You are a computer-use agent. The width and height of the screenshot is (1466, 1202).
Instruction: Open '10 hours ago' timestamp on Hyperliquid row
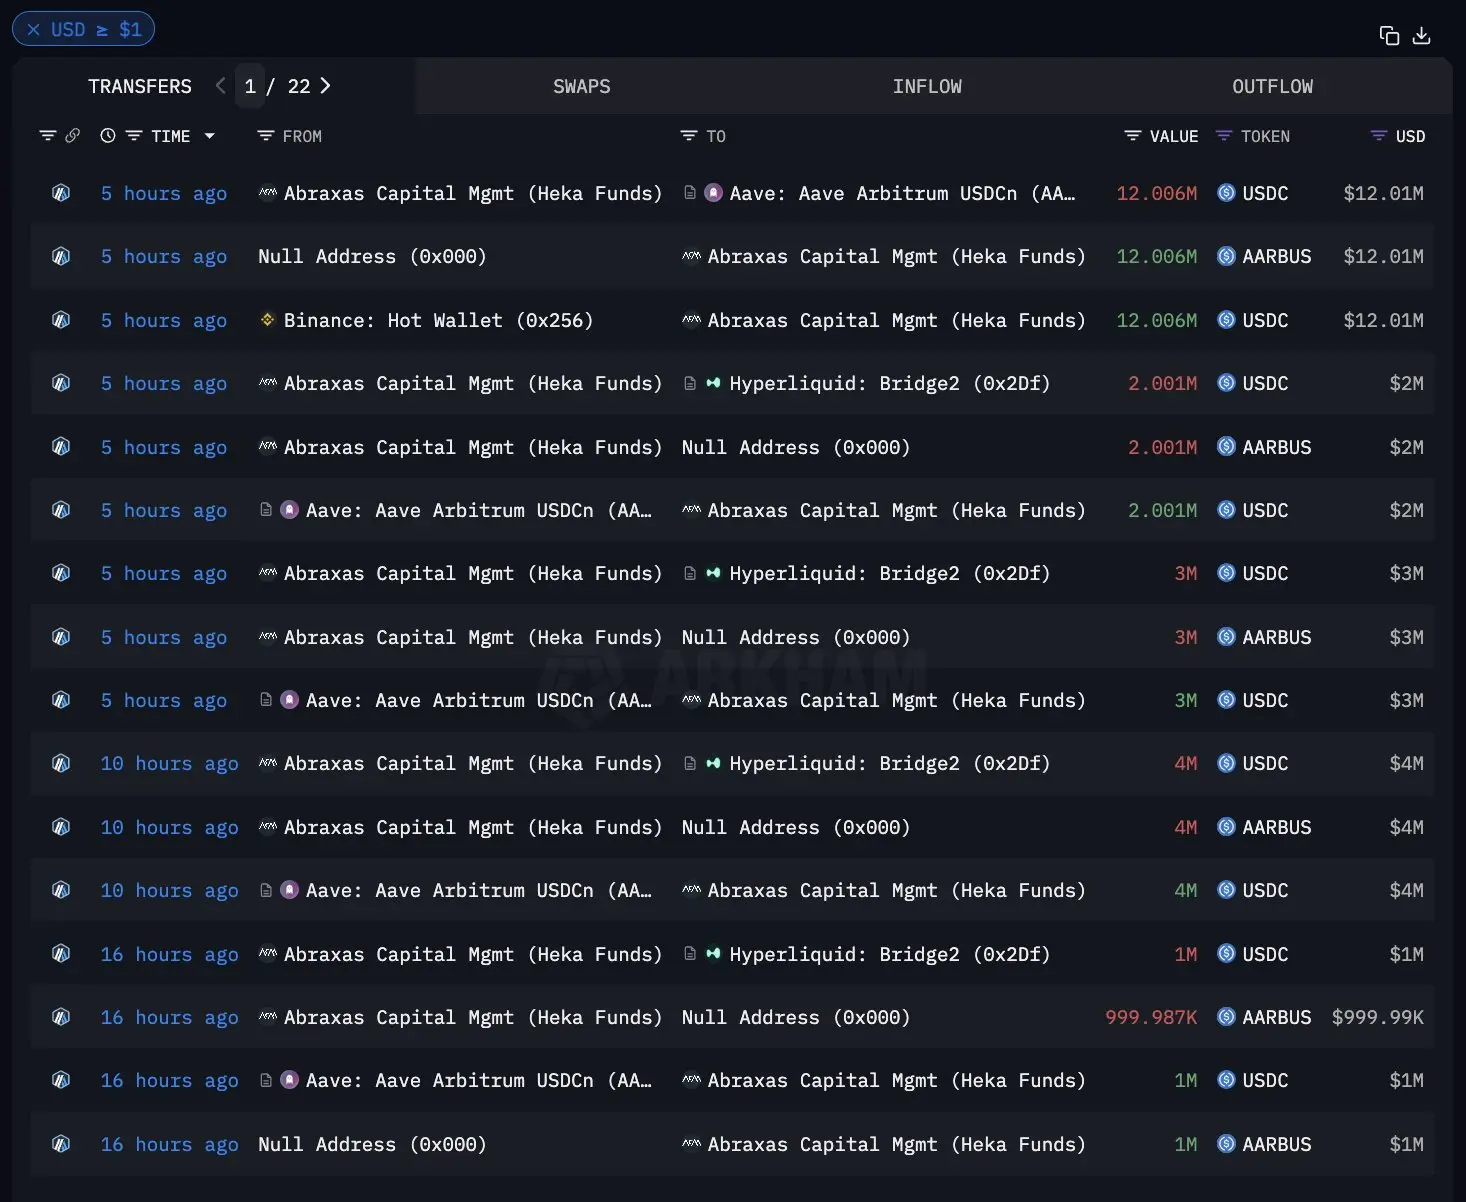tap(169, 763)
